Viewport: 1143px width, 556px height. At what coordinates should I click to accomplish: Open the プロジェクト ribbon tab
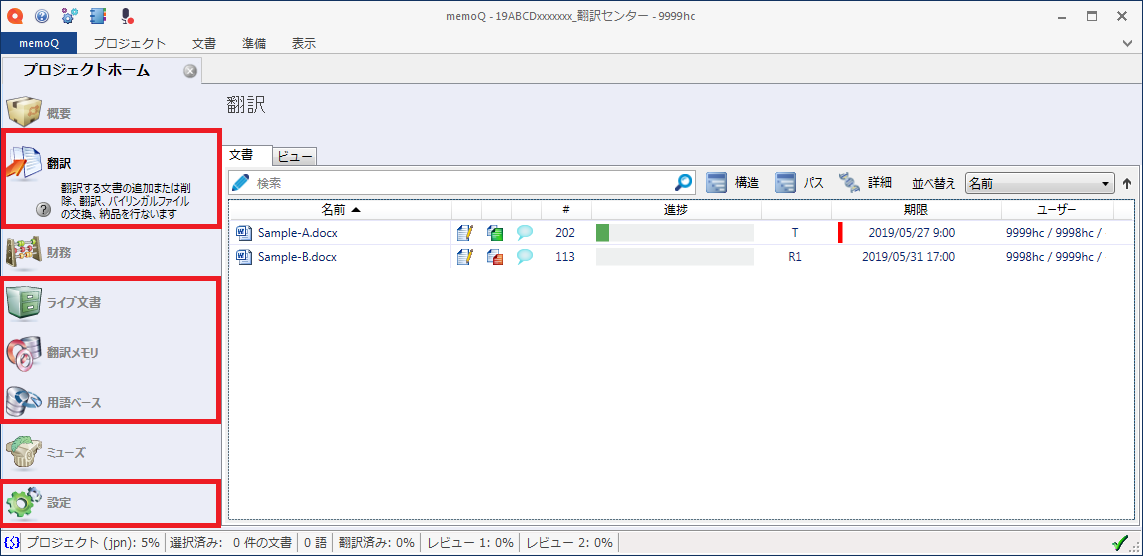[x=129, y=43]
